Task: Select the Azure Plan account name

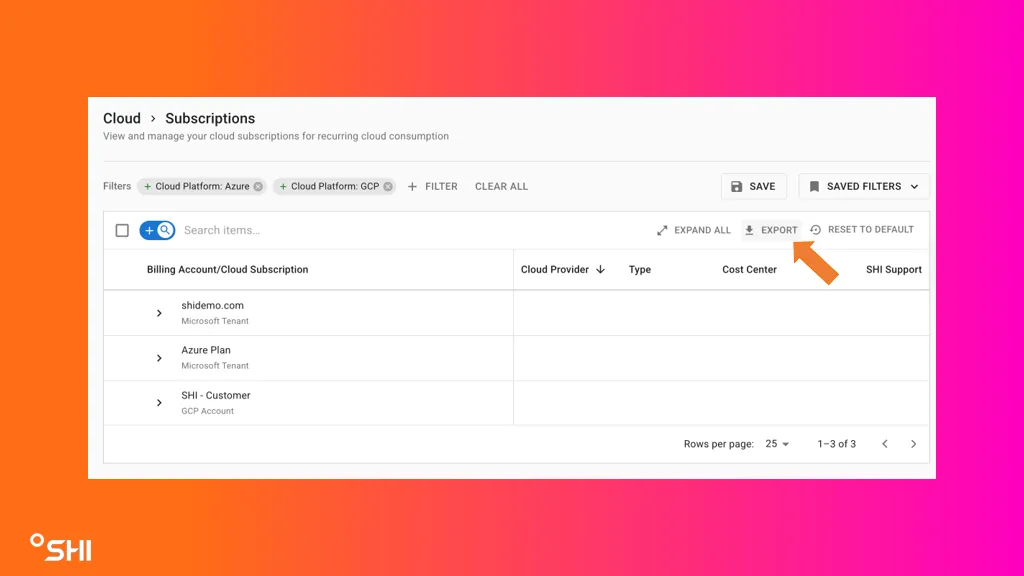Action: pos(206,350)
